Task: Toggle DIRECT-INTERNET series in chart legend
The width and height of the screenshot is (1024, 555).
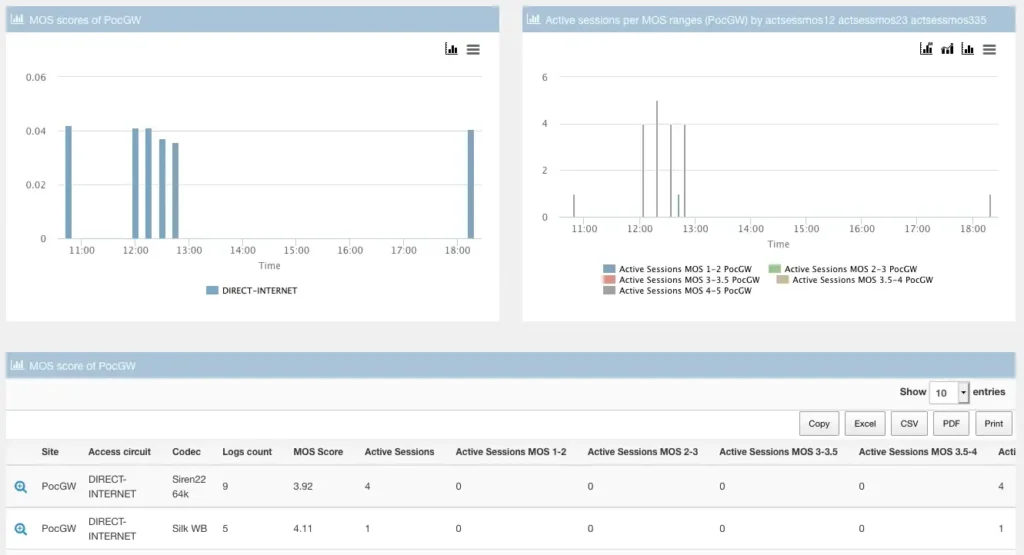Action: tap(252, 290)
